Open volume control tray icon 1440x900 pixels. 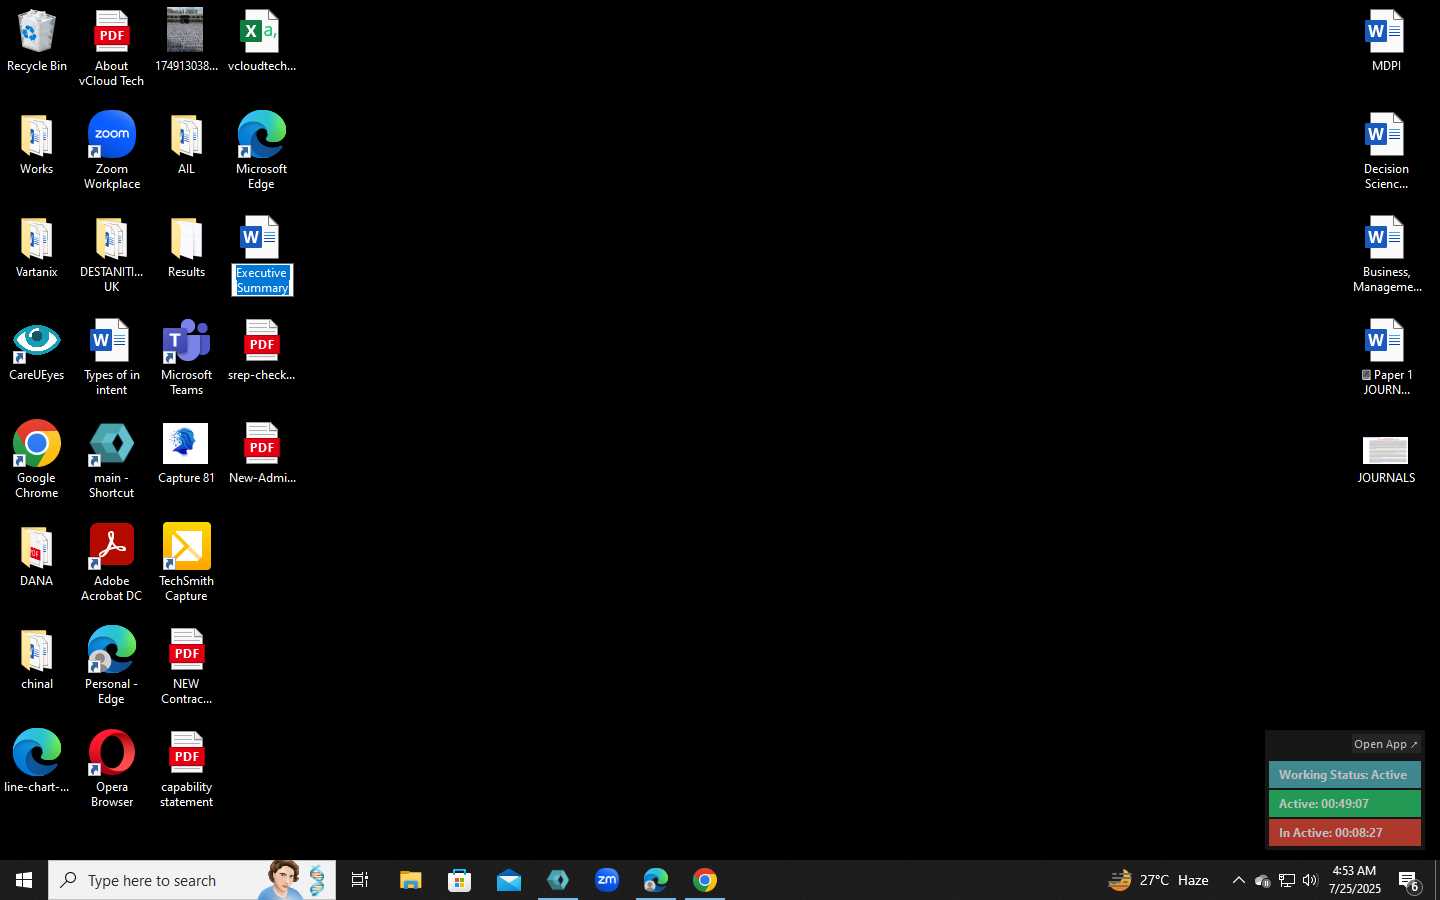[1310, 880]
